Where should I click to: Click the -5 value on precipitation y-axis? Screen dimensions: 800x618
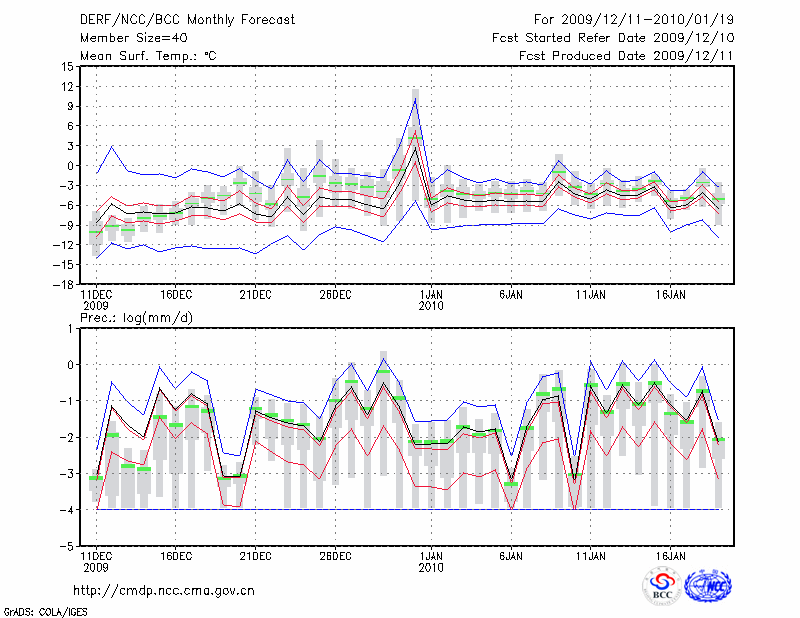pos(66,547)
